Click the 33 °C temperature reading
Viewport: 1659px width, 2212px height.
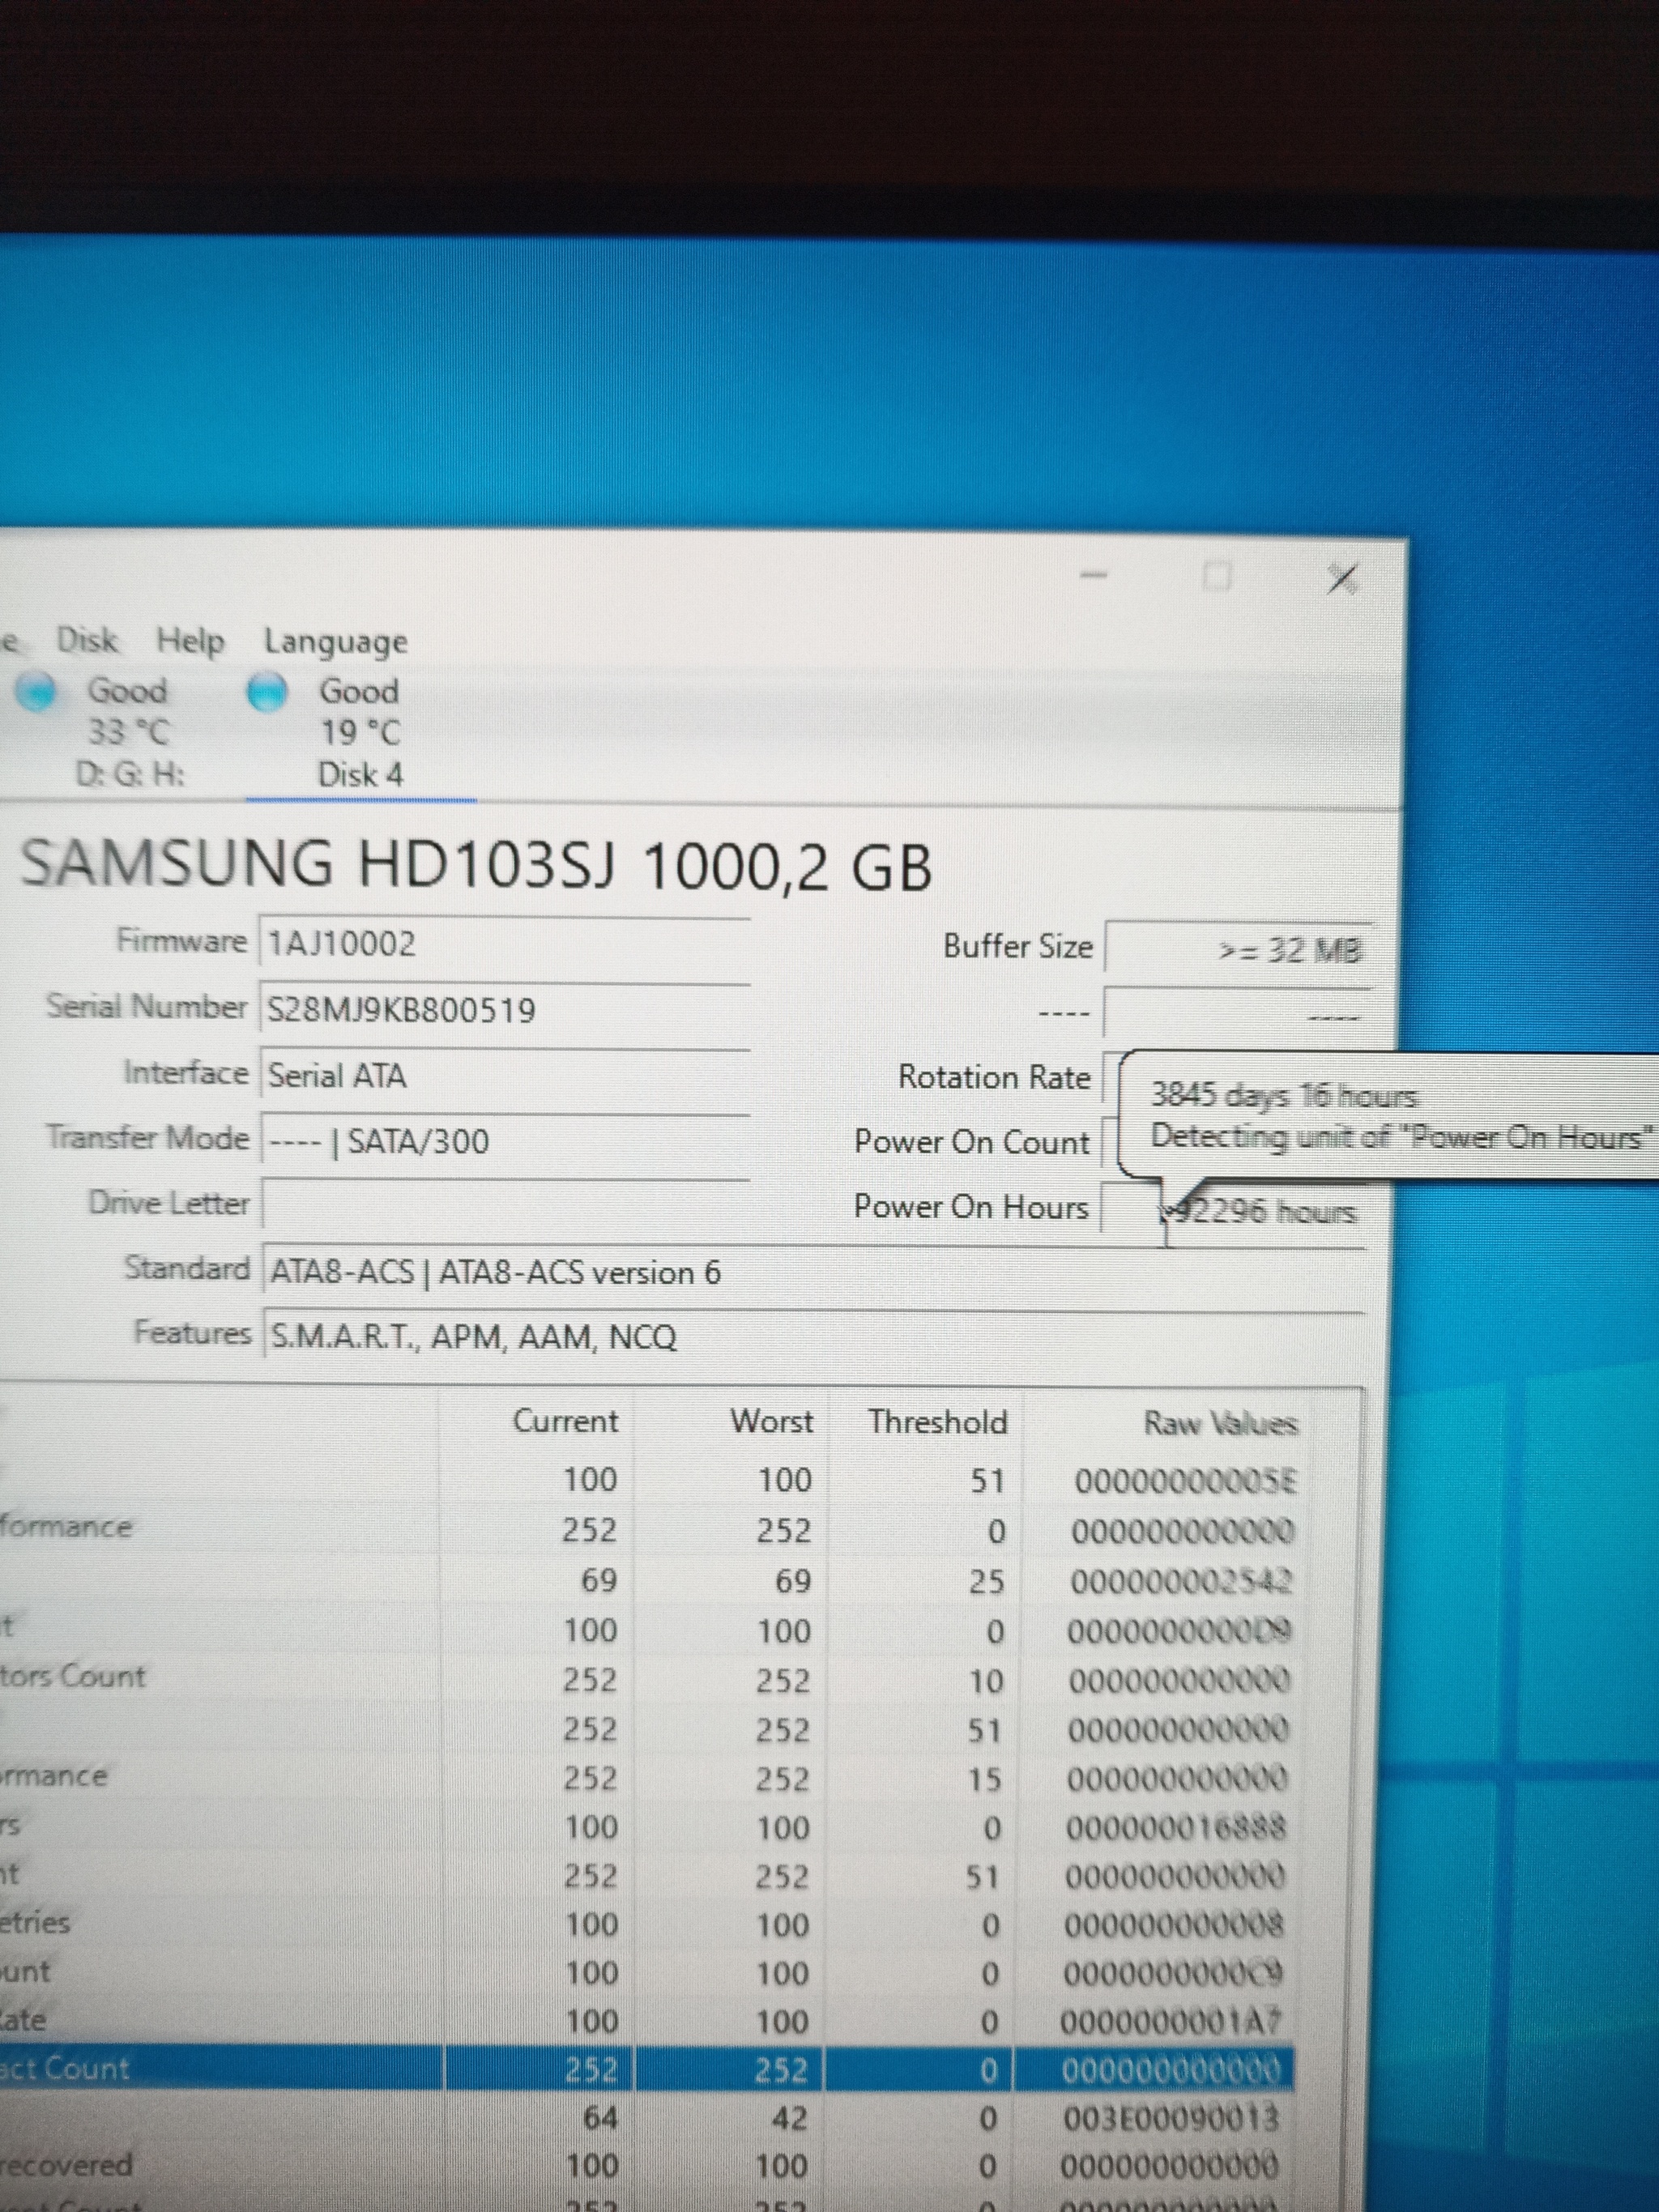129,732
